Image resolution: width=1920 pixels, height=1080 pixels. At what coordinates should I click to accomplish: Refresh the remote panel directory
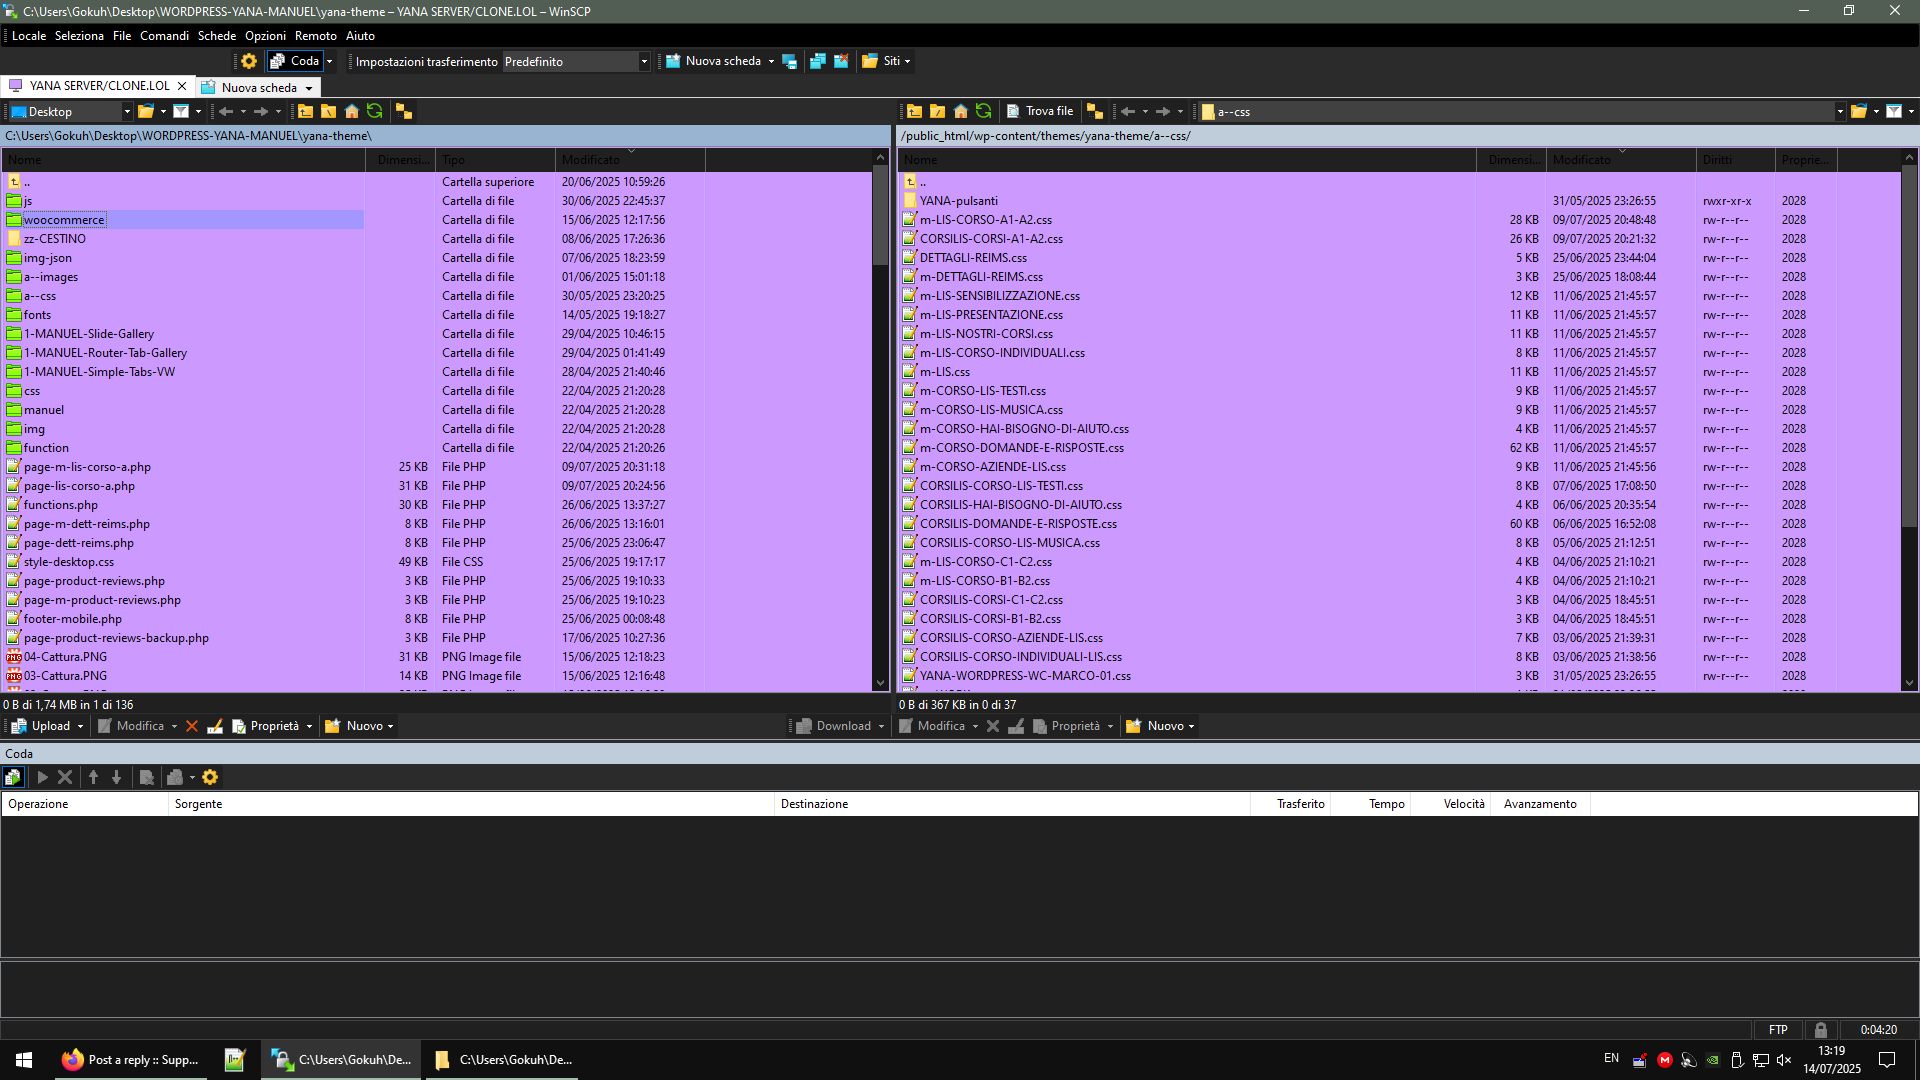click(x=984, y=111)
